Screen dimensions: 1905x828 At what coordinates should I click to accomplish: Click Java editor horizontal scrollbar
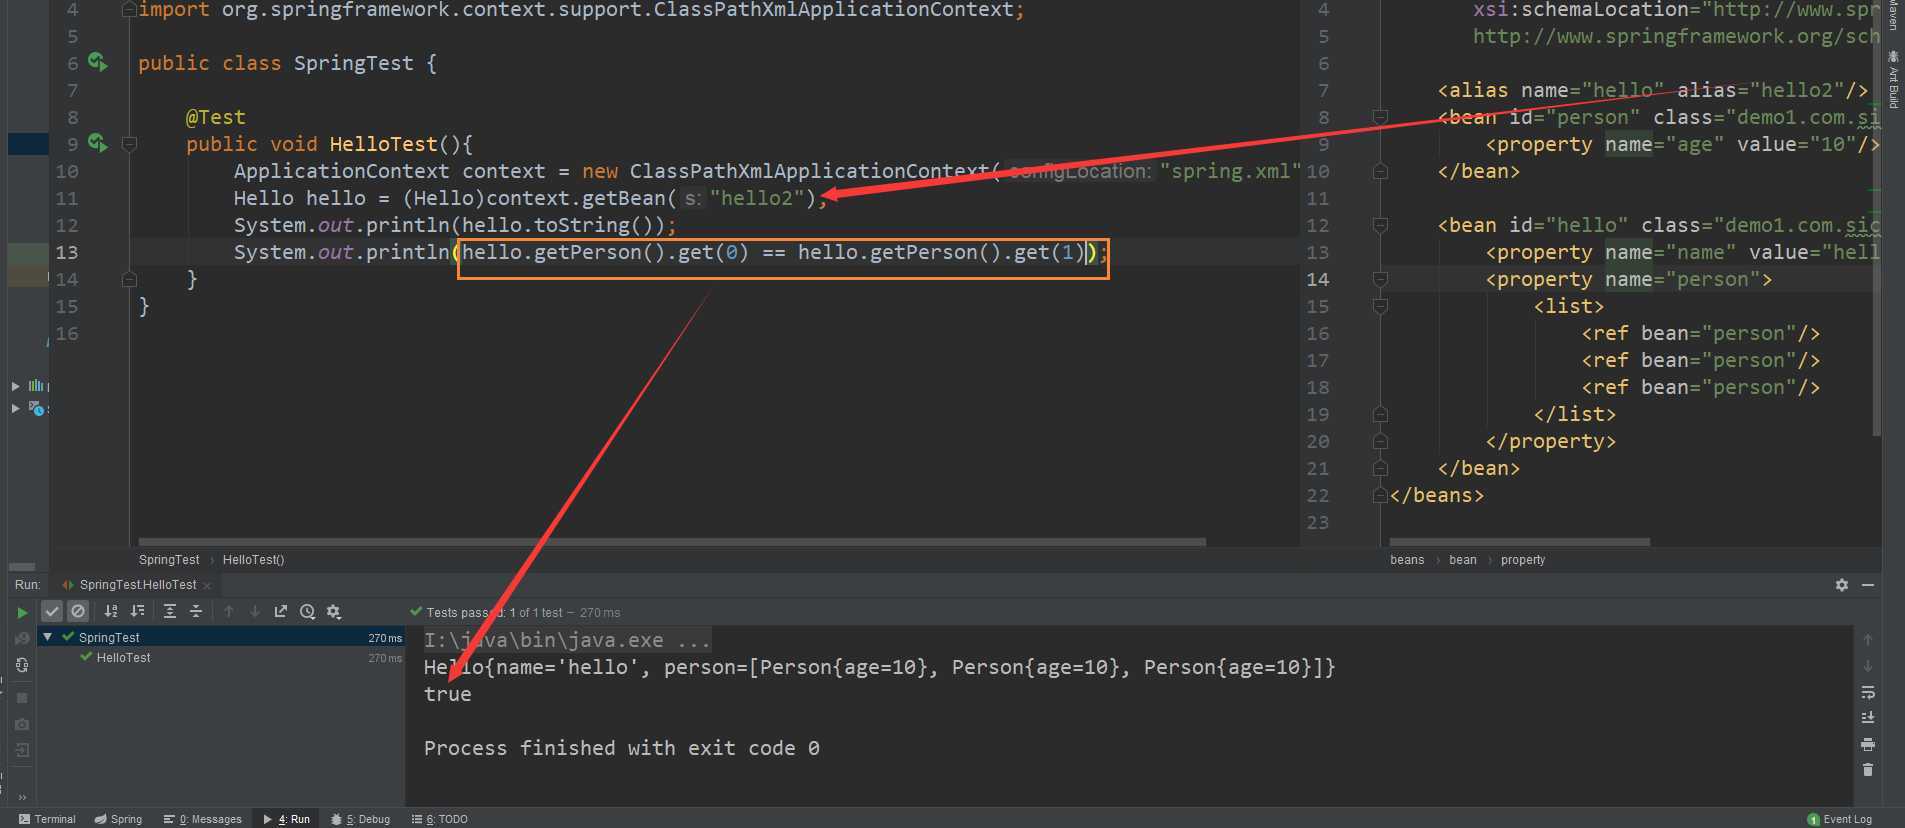672,542
